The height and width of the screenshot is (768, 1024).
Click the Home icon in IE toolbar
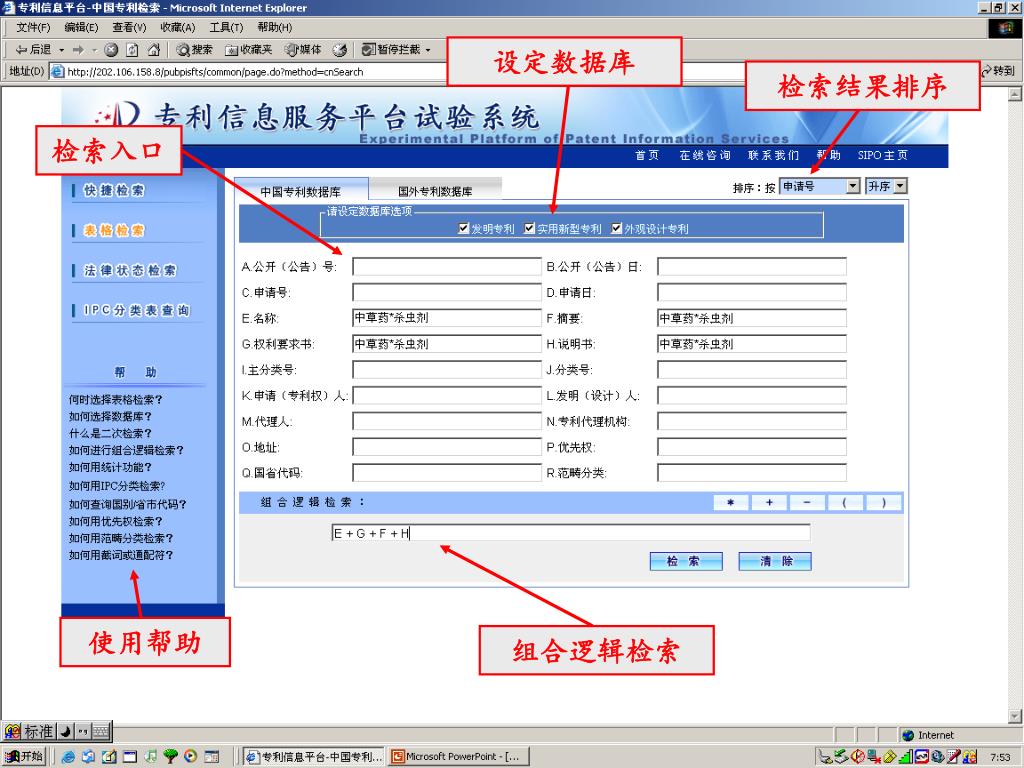pyautogui.click(x=153, y=50)
